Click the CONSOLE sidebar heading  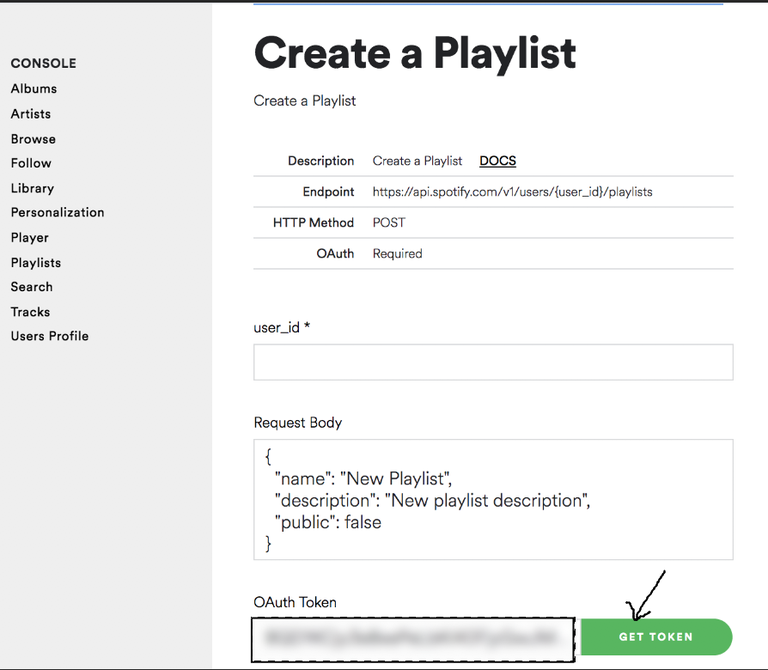click(x=43, y=63)
